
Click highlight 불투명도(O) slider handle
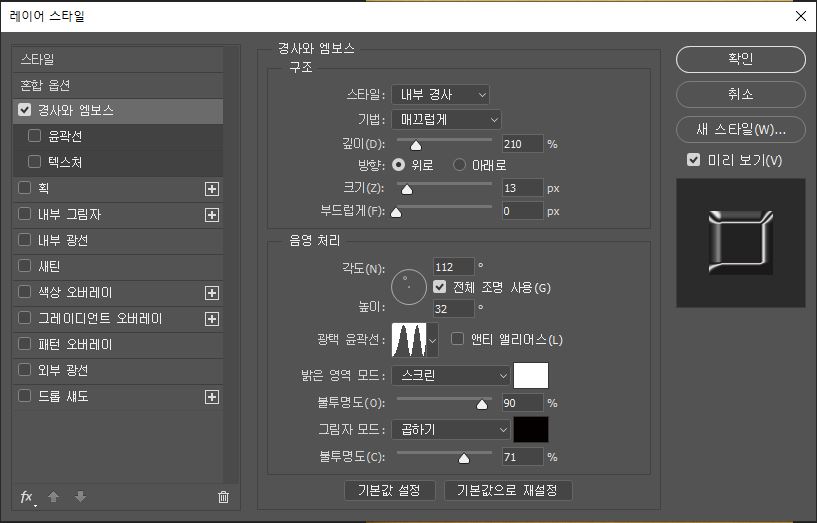482,404
